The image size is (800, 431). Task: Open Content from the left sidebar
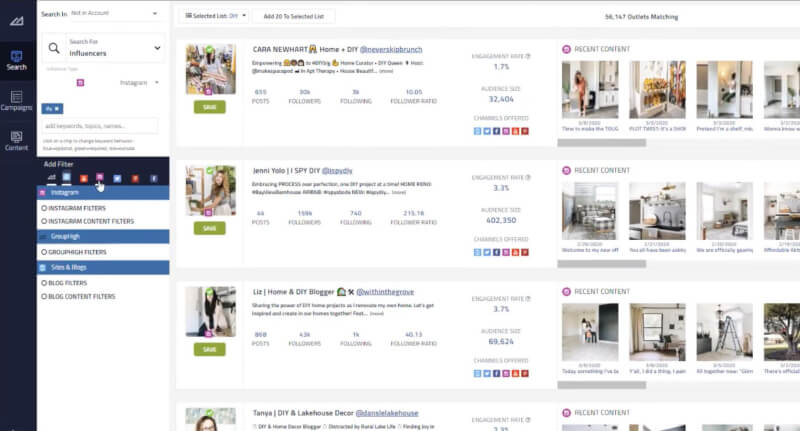[x=16, y=141]
